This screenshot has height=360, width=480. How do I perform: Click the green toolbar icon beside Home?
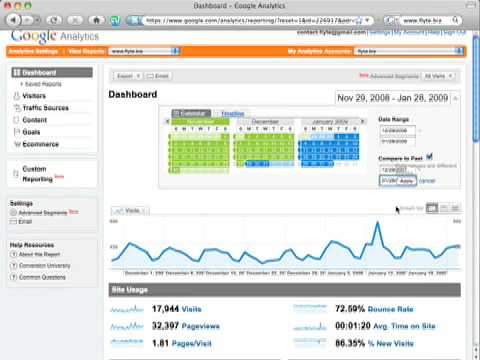(x=116, y=21)
